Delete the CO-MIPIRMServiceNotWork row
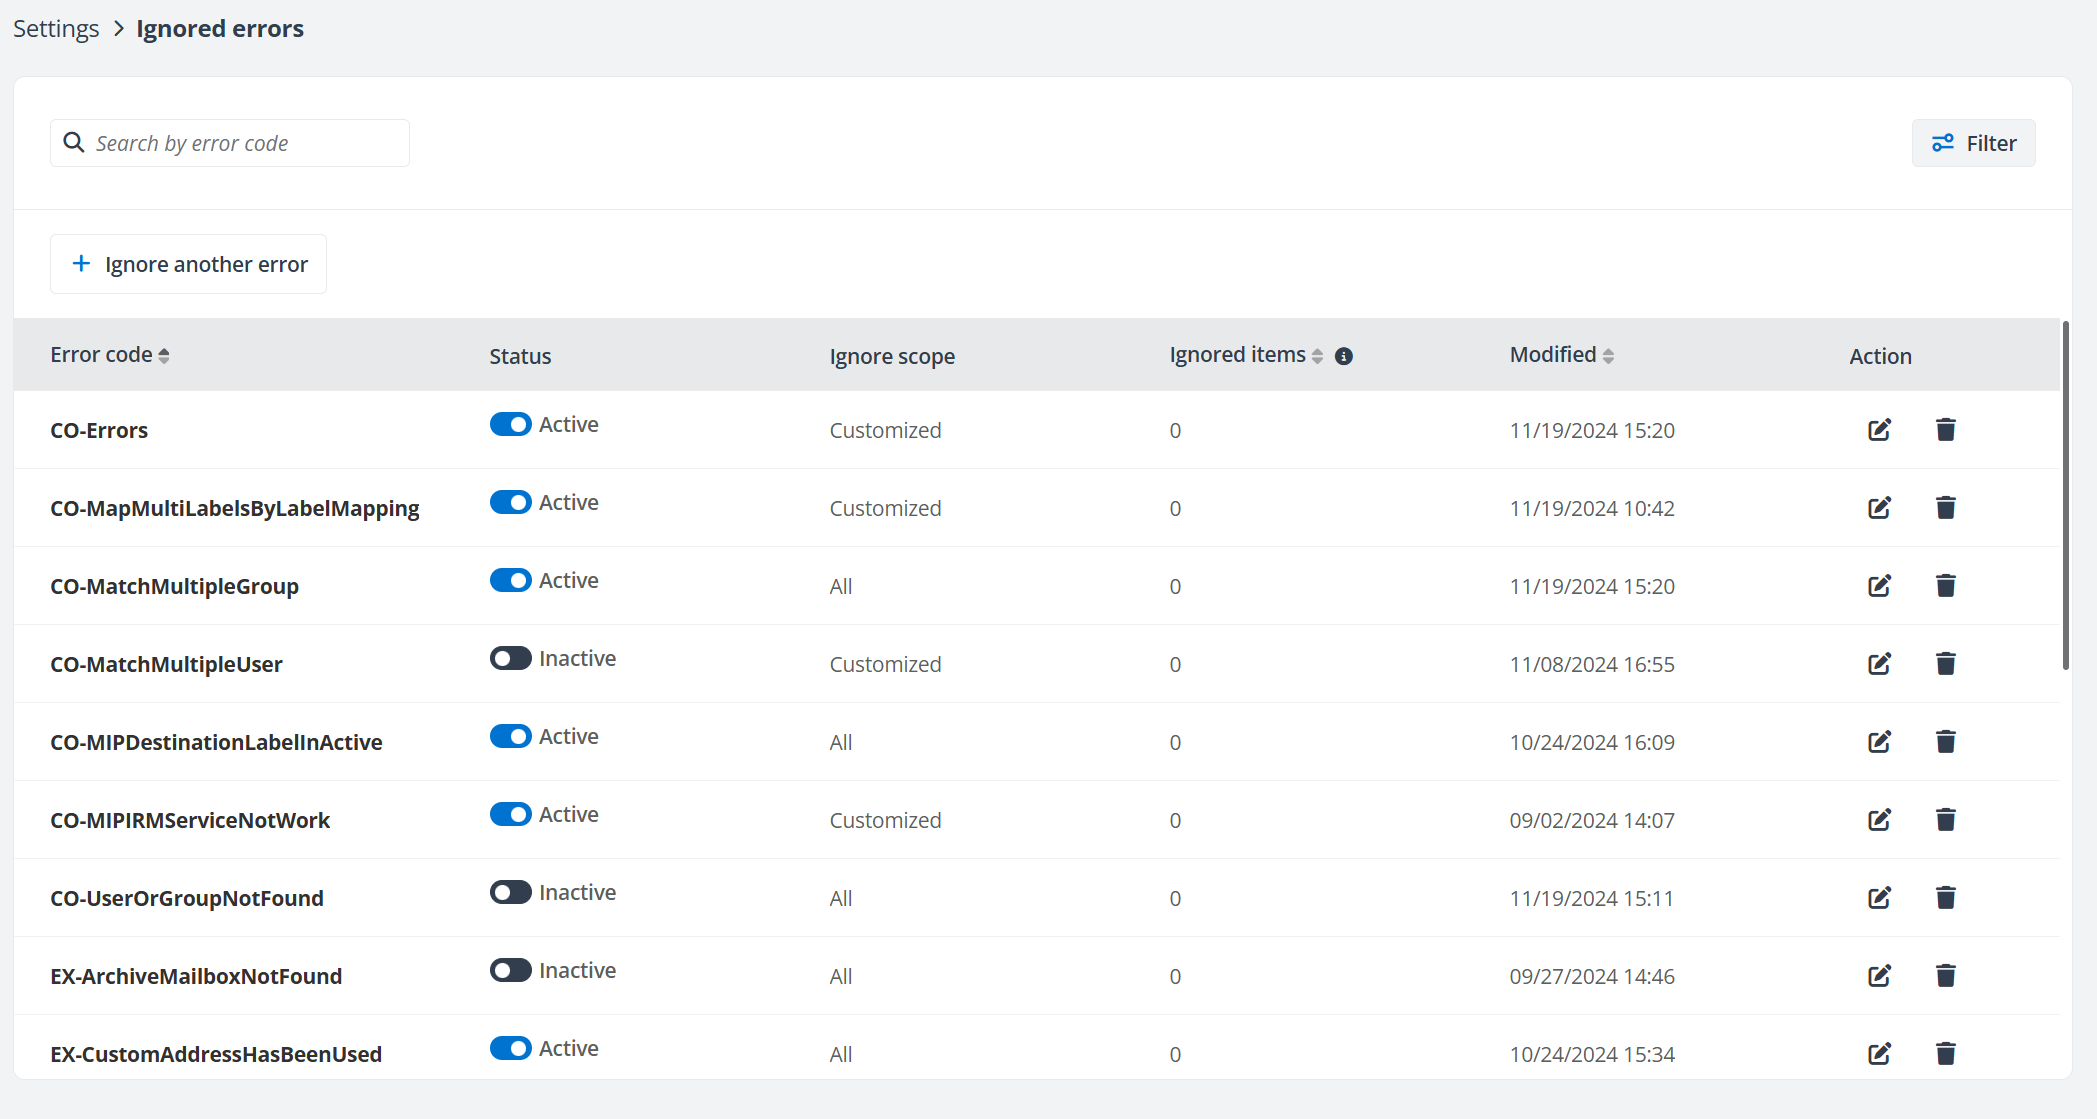The height and width of the screenshot is (1119, 2097). point(1945,820)
